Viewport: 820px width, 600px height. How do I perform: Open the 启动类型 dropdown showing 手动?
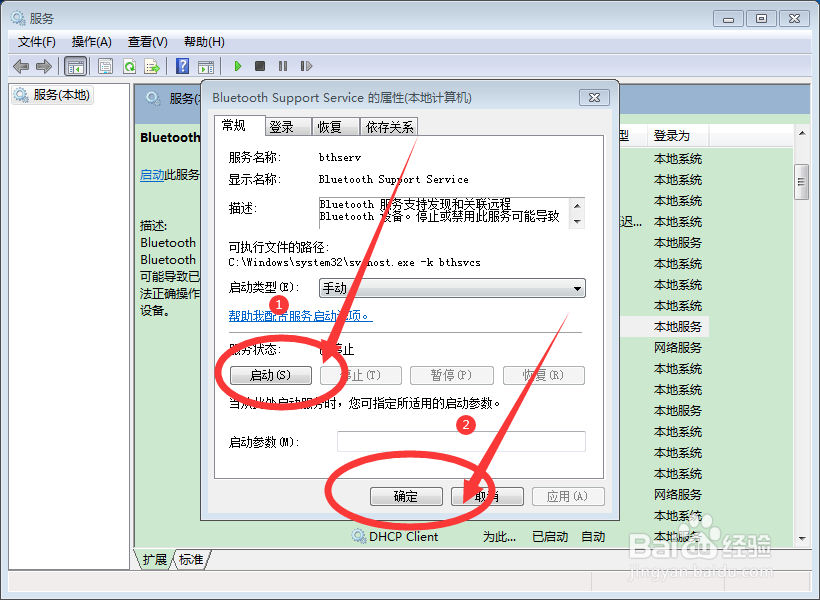pos(452,288)
